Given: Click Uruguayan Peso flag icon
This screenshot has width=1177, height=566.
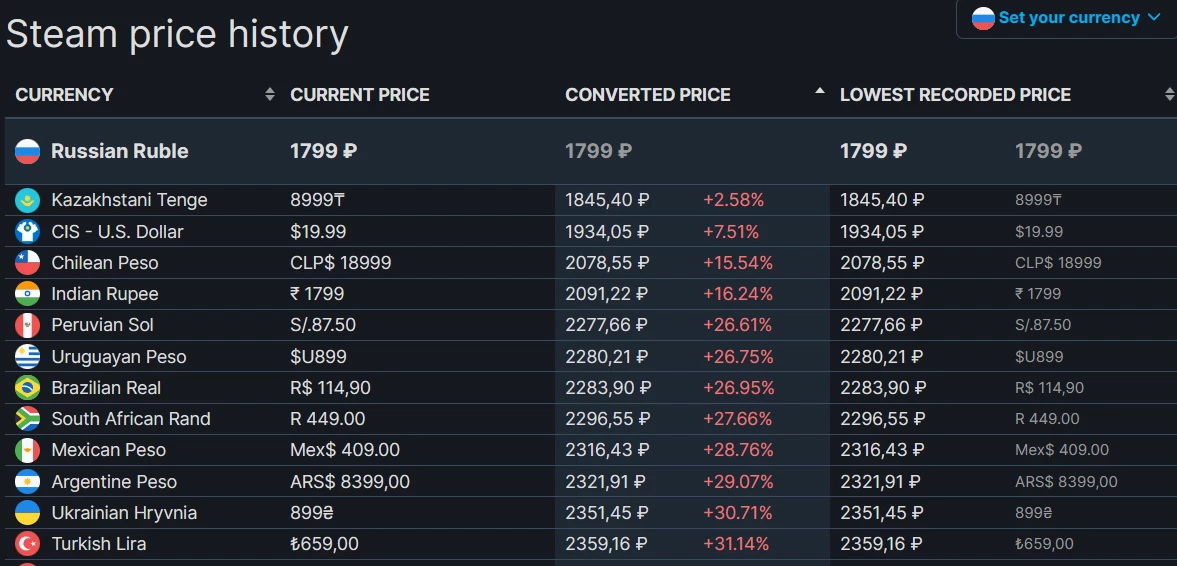Looking at the screenshot, I should click(28, 357).
